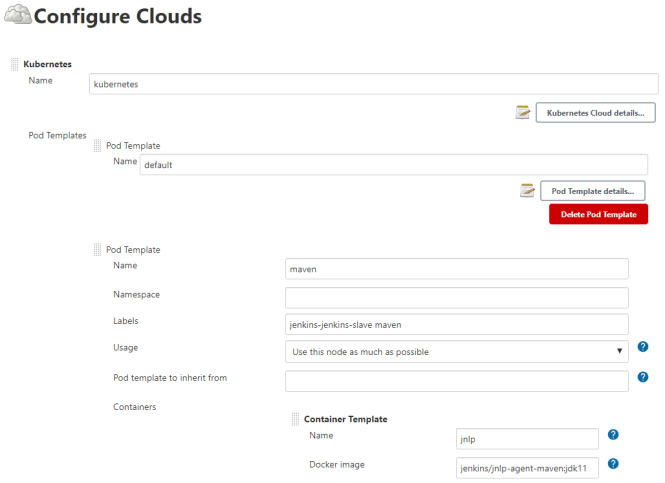
Task: Open Pod Template details
Action: (x=592, y=191)
